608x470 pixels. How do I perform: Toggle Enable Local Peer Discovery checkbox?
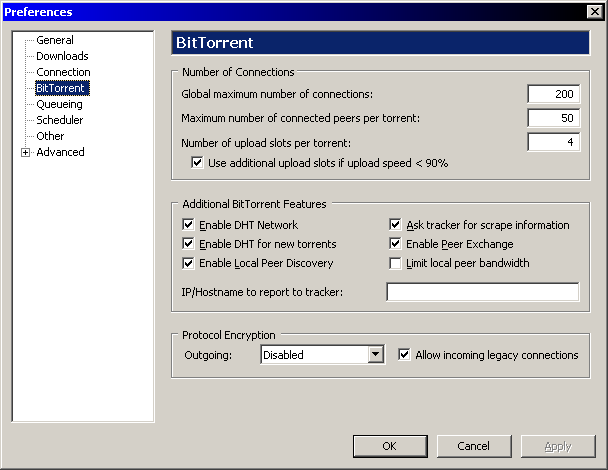tap(188, 263)
